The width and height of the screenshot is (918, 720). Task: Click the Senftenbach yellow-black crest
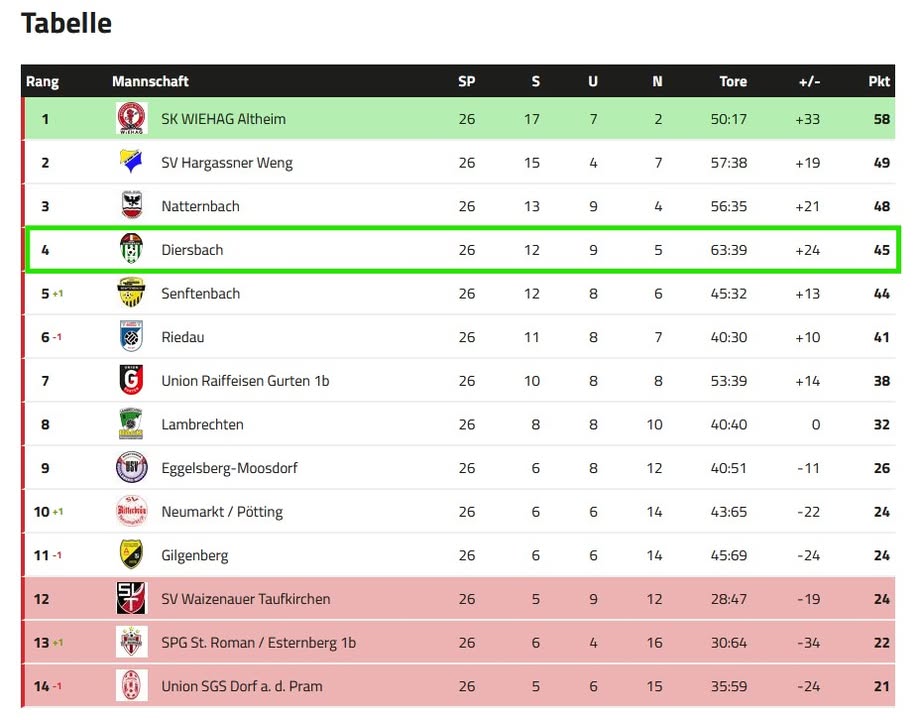pyautogui.click(x=132, y=293)
